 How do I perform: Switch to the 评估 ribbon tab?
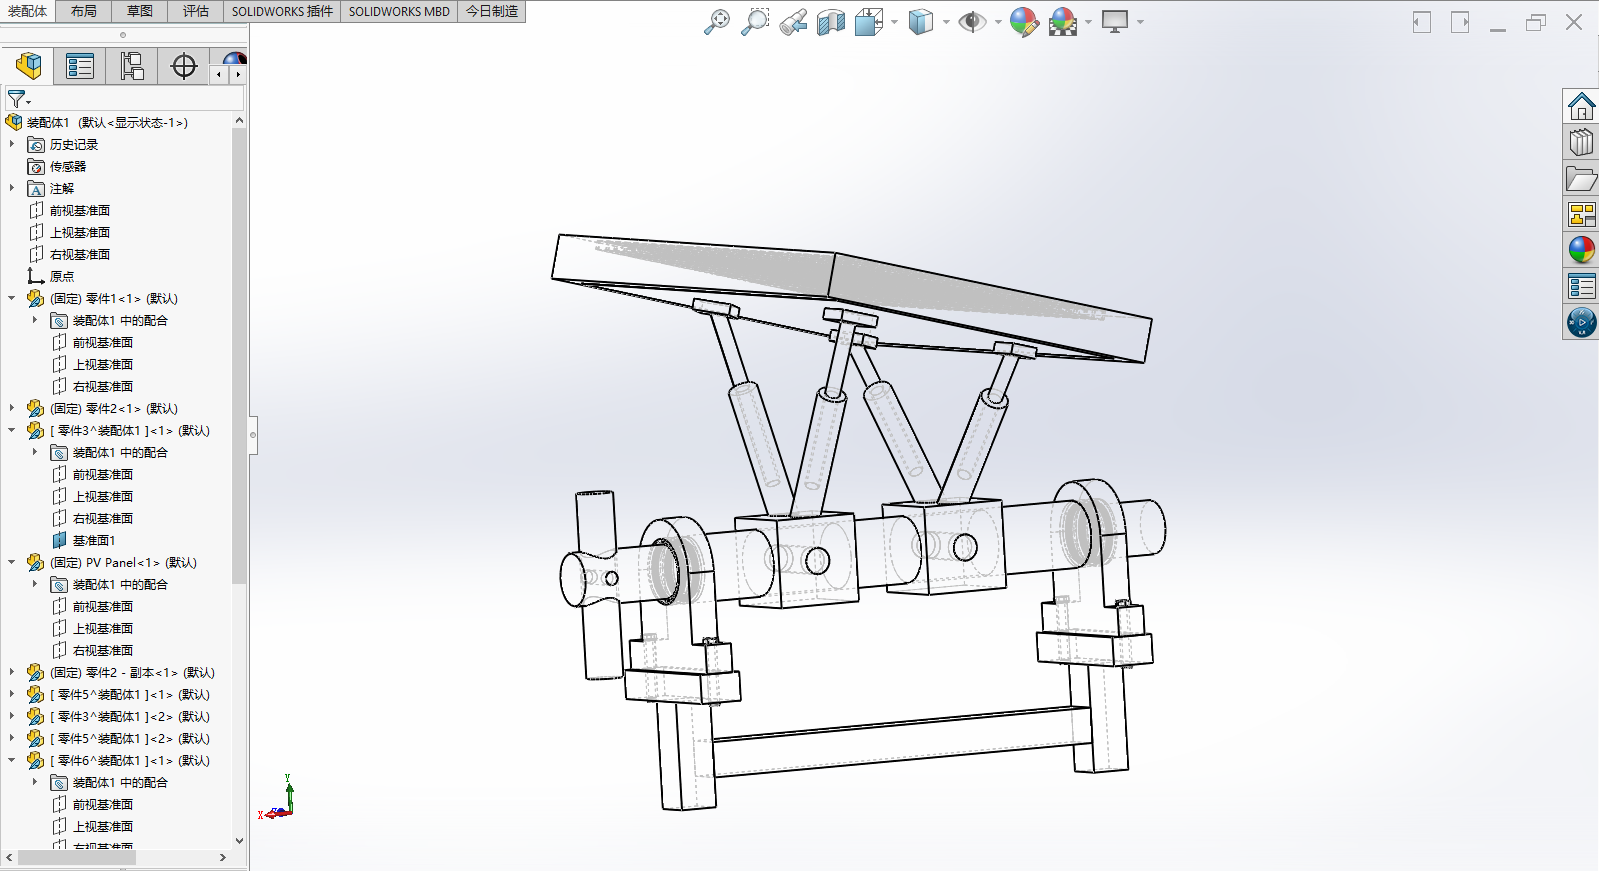(196, 11)
